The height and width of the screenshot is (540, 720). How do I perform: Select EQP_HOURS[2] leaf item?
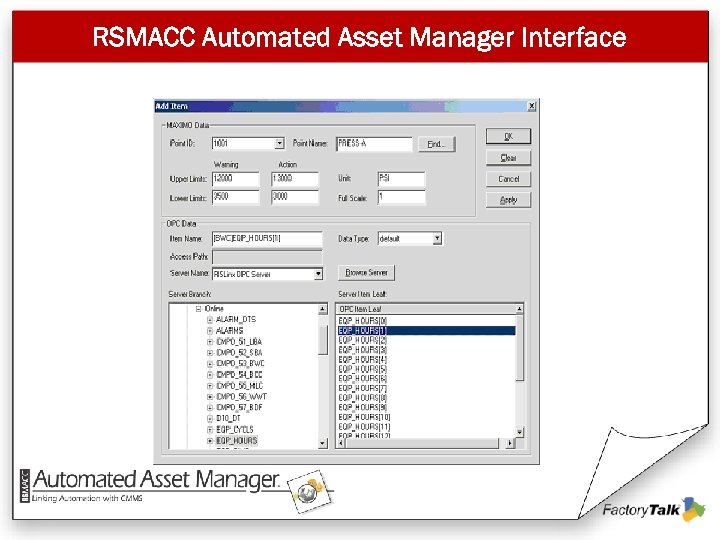(363, 340)
